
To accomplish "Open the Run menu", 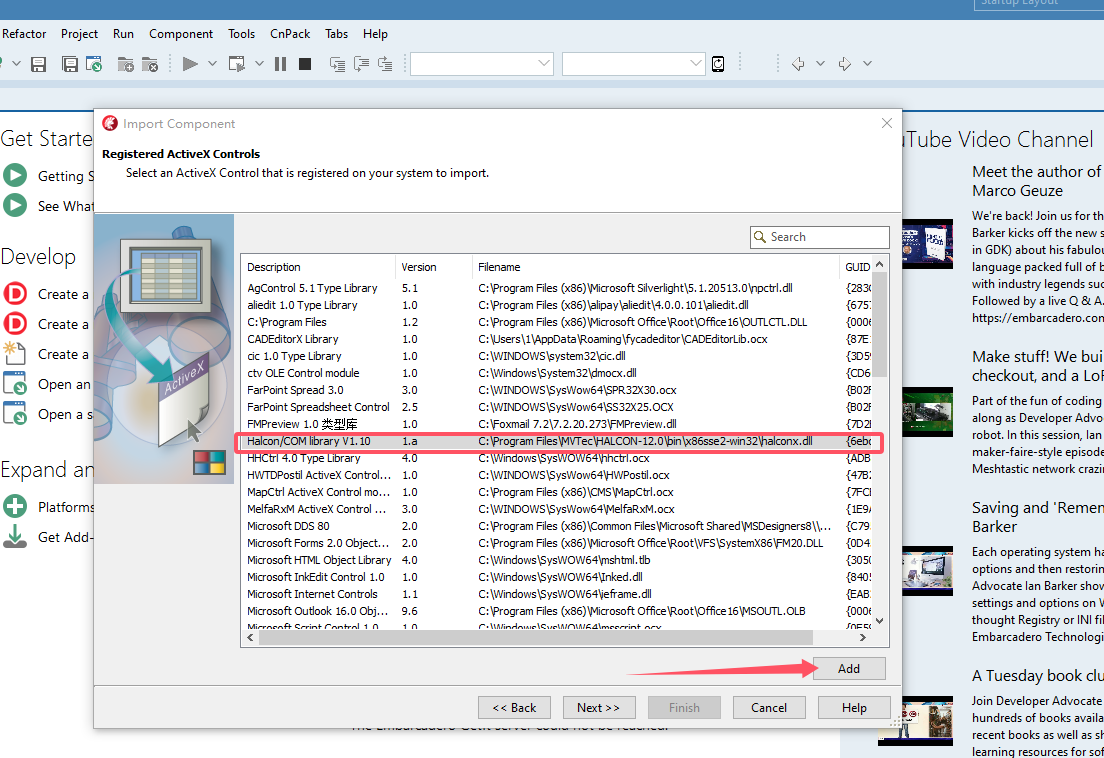I will click(x=123, y=34).
